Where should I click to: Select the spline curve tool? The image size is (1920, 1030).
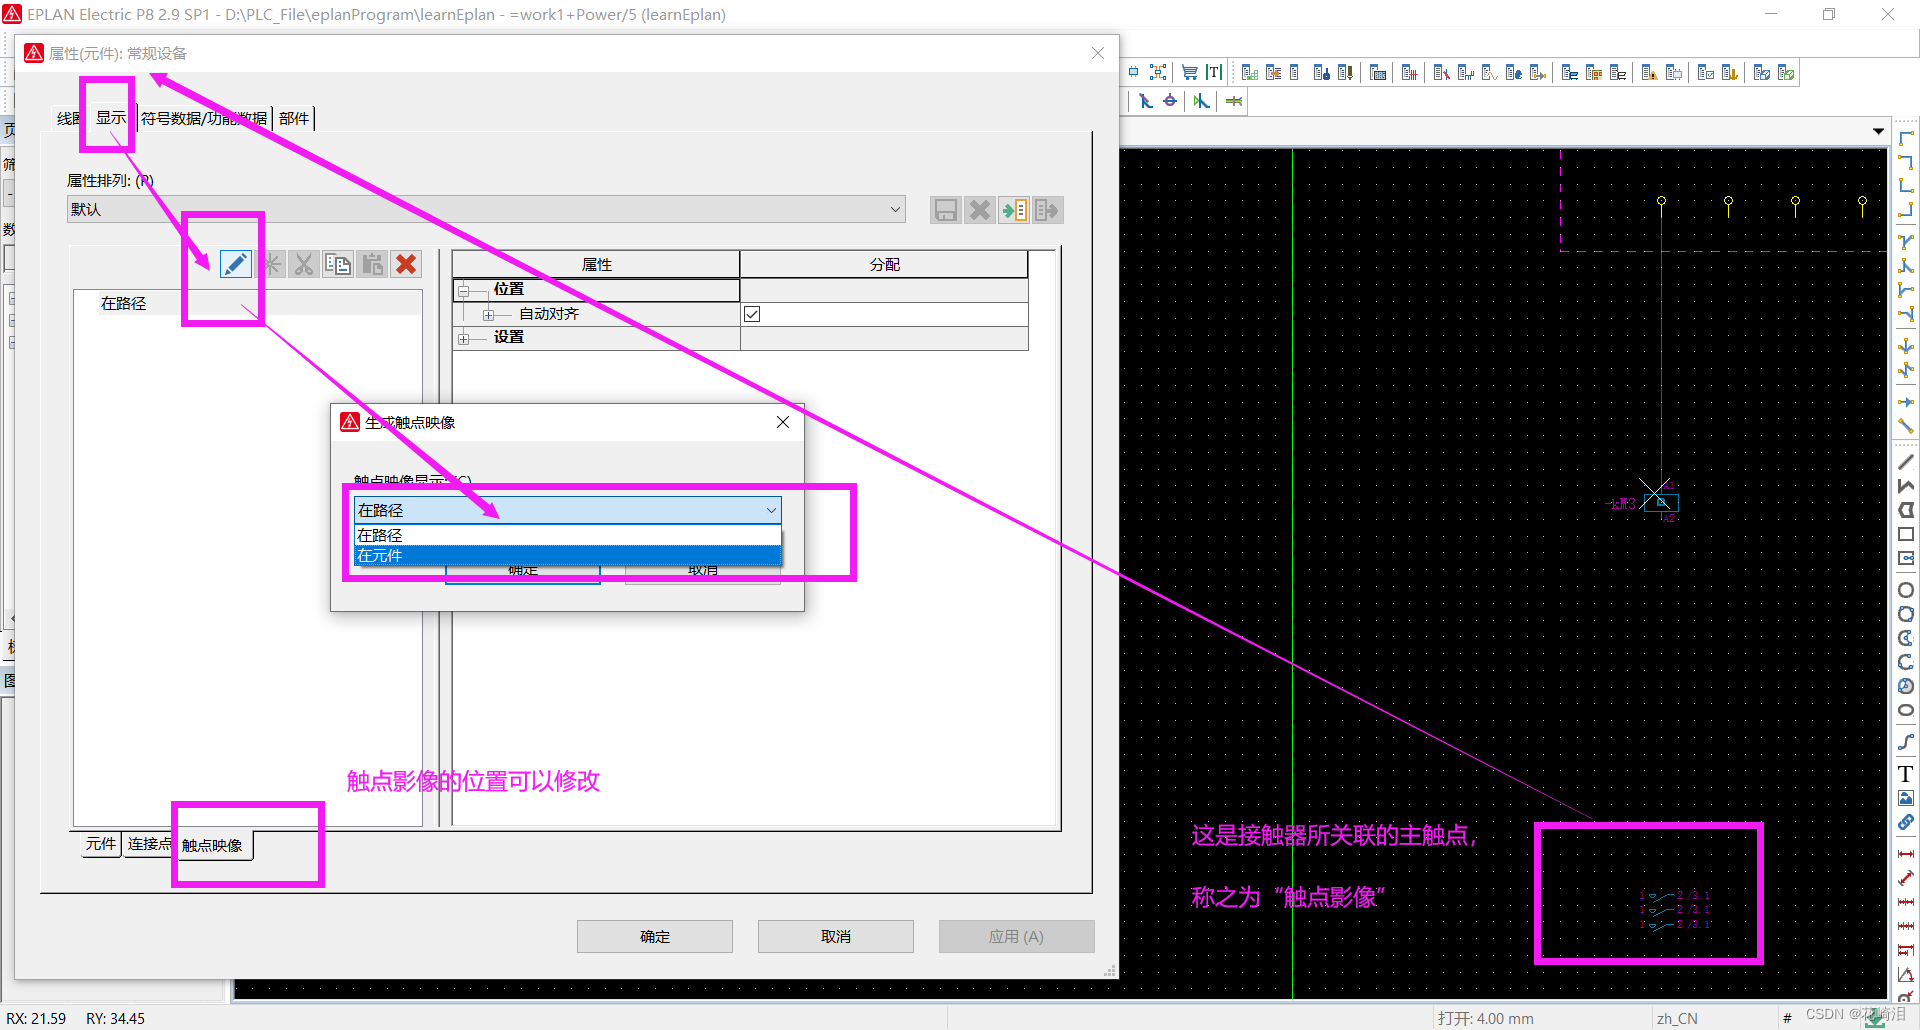1906,742
